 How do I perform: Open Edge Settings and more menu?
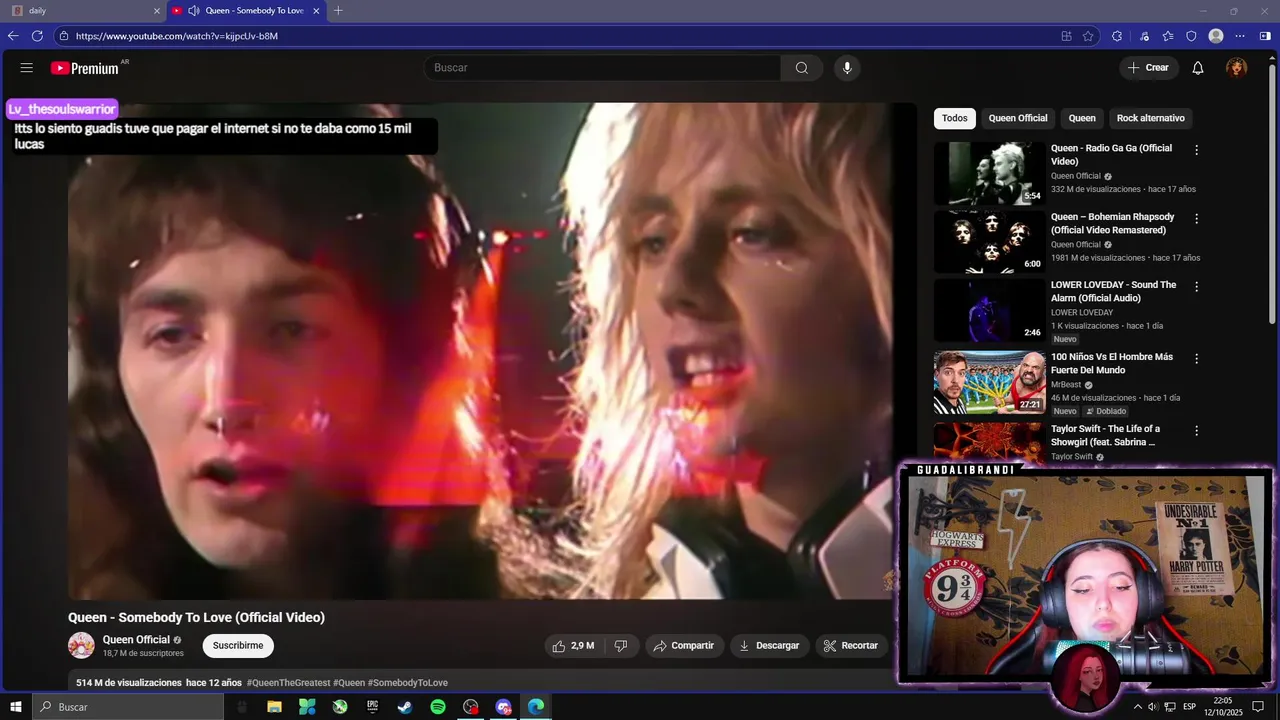(x=1241, y=36)
